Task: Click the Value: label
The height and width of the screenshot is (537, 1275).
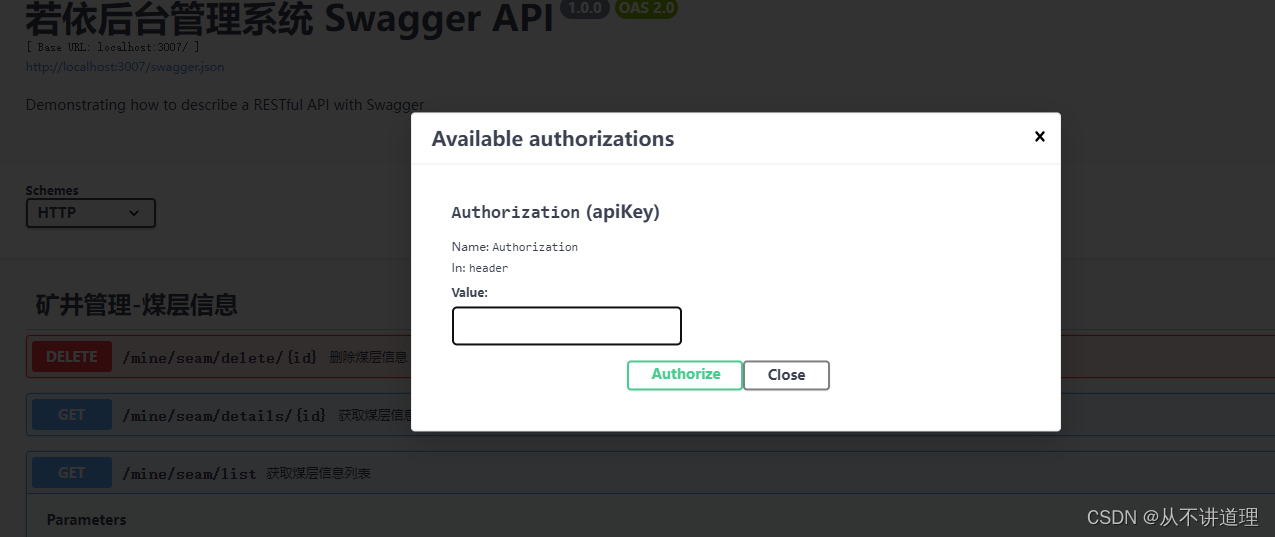Action: point(470,292)
